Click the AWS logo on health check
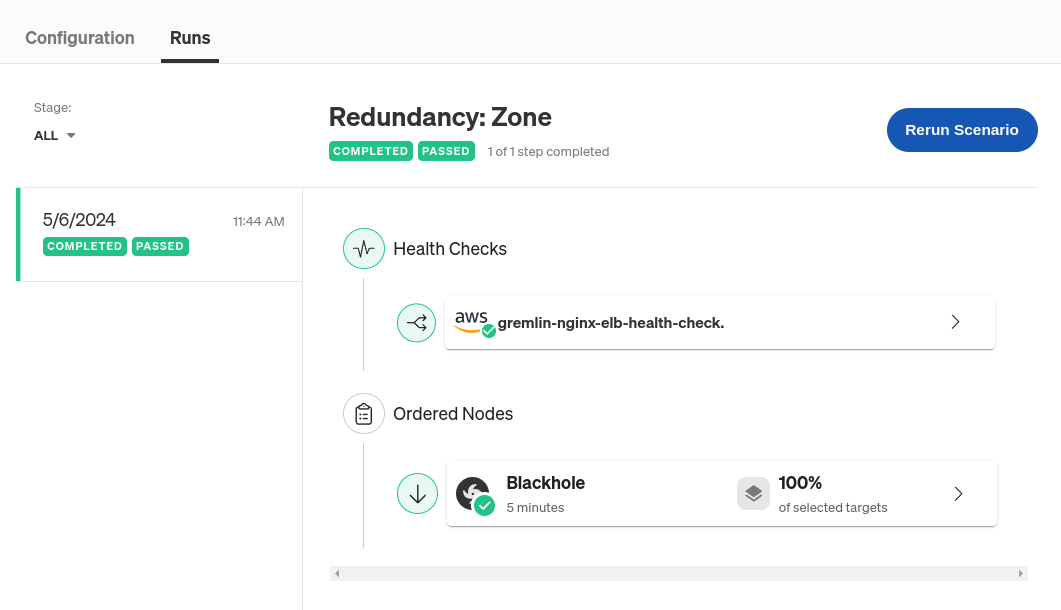 [474, 322]
